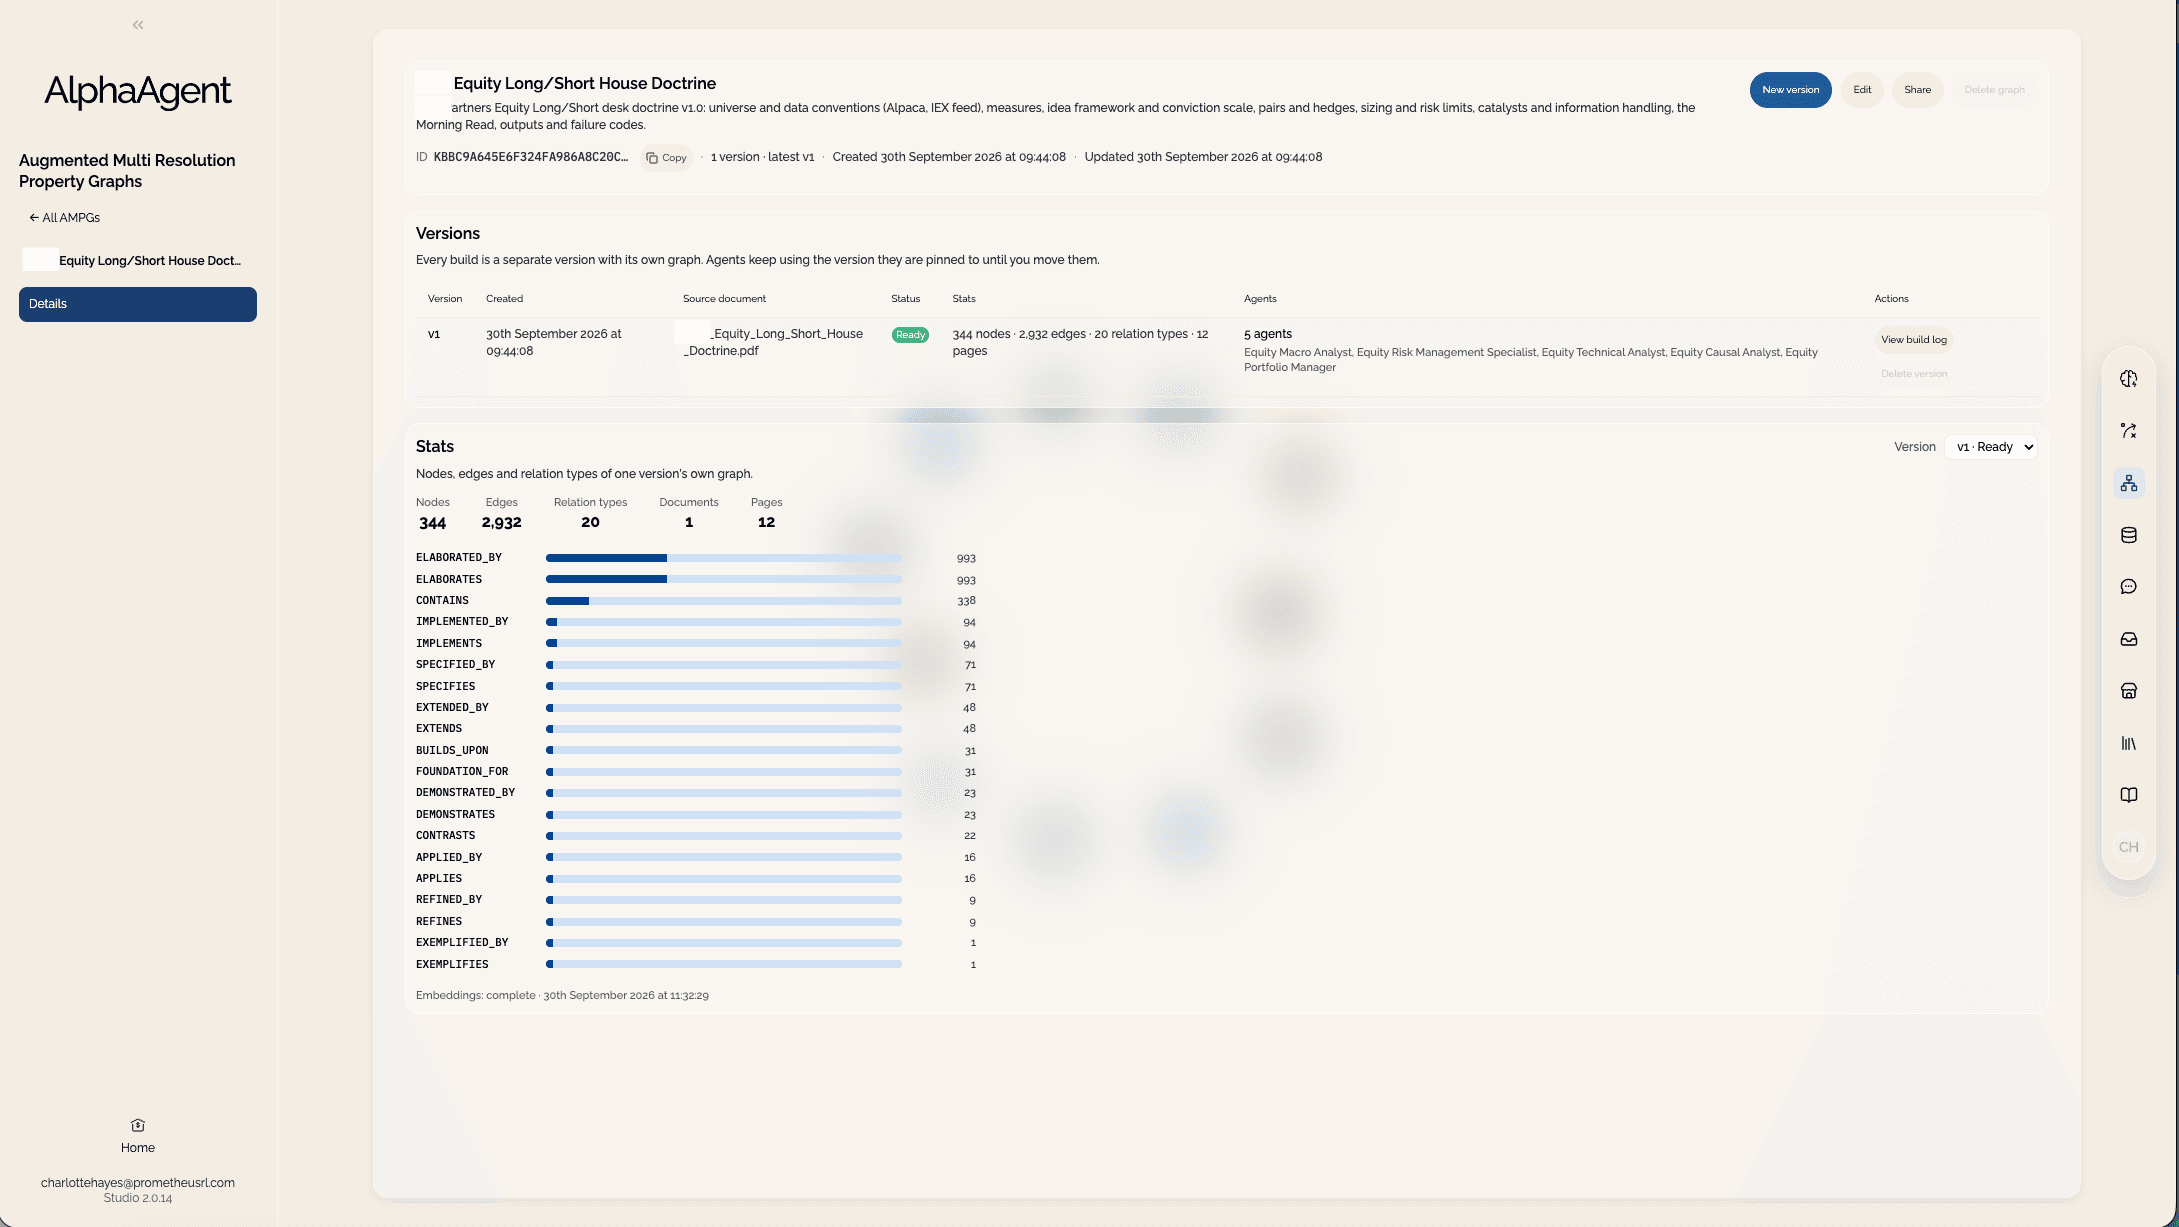Open the chat bubble icon in right dock
Screen dimensions: 2179x1227
2129,587
